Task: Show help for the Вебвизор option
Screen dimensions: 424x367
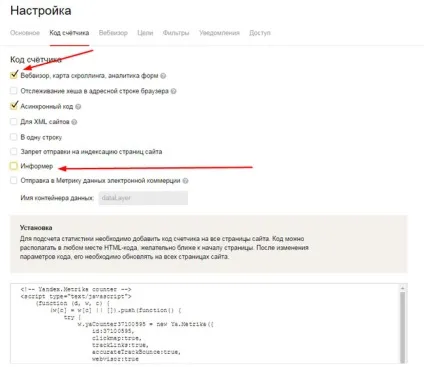Action: pos(163,76)
